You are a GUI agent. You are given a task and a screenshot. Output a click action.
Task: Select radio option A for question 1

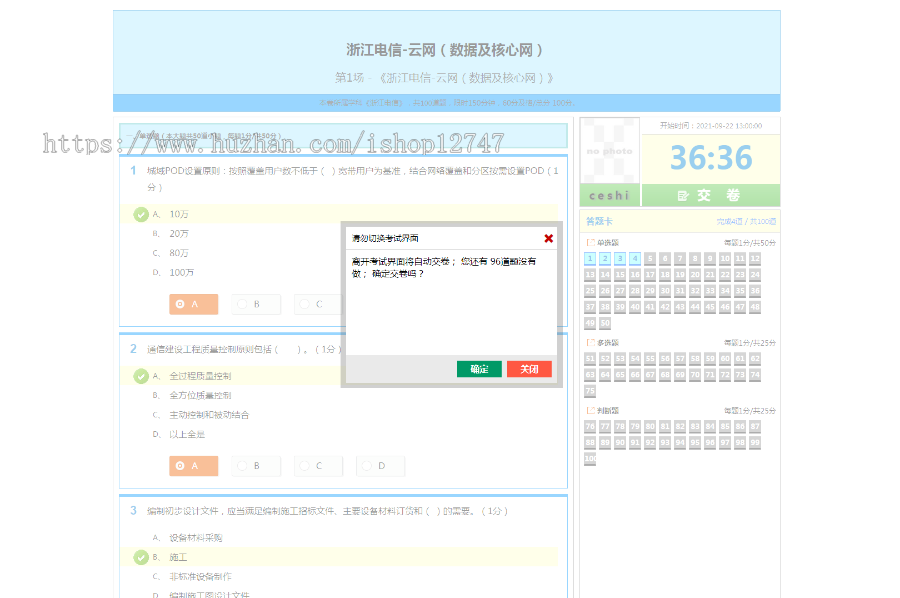click(x=193, y=304)
